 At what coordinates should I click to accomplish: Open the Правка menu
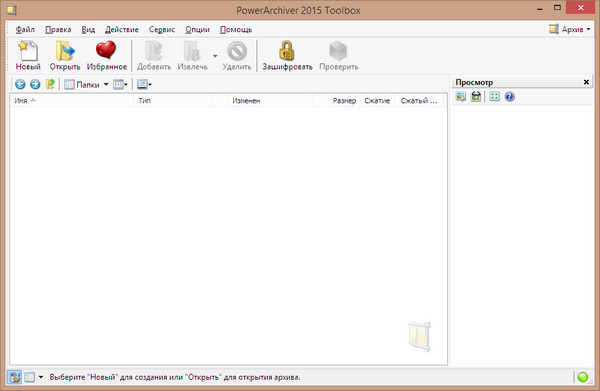pyautogui.click(x=58, y=29)
